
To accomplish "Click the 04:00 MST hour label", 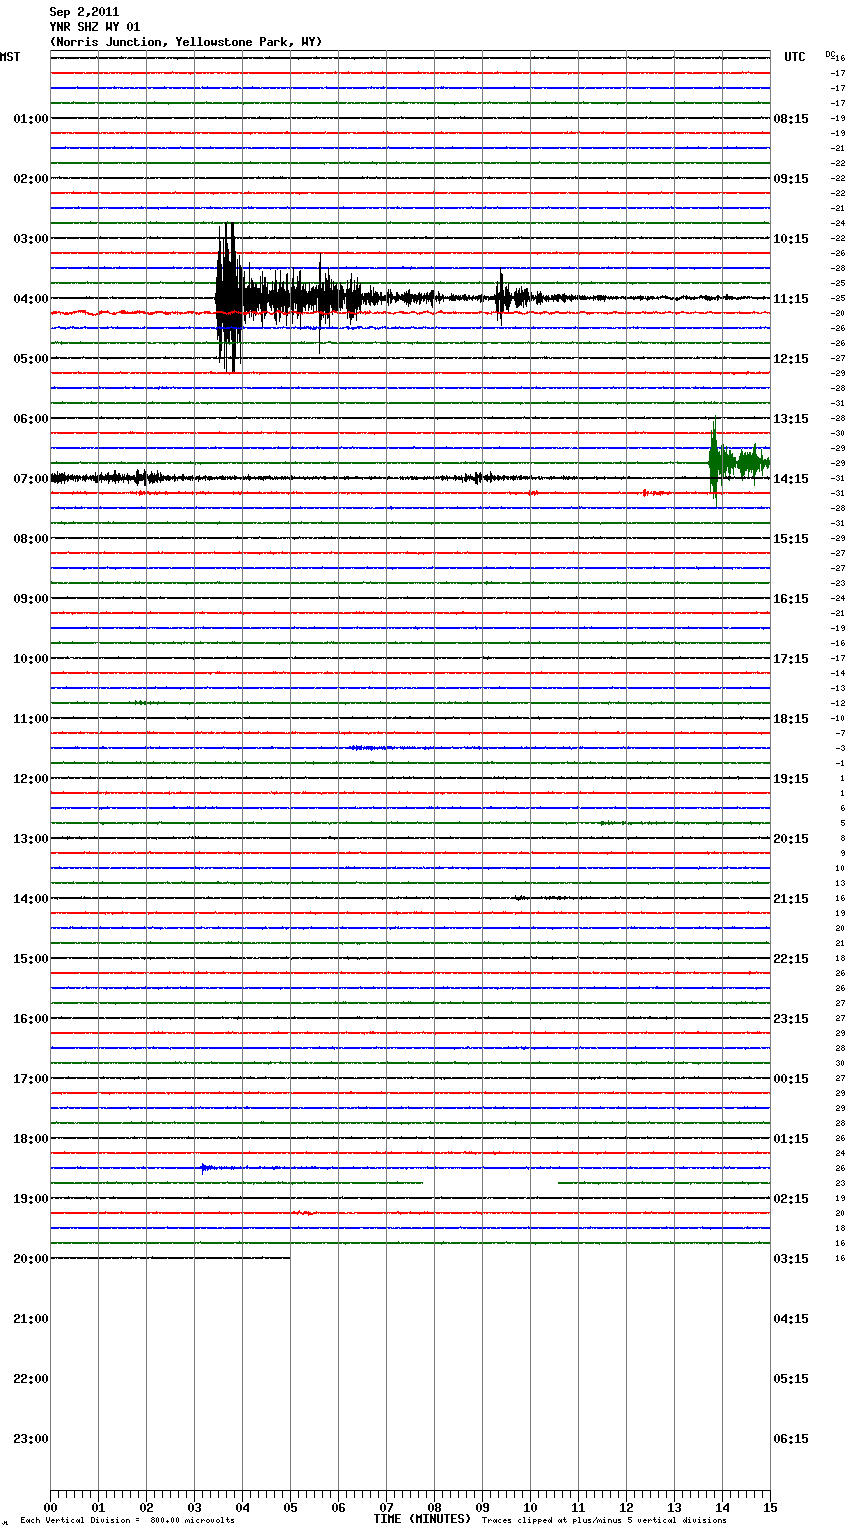I will (x=30, y=299).
